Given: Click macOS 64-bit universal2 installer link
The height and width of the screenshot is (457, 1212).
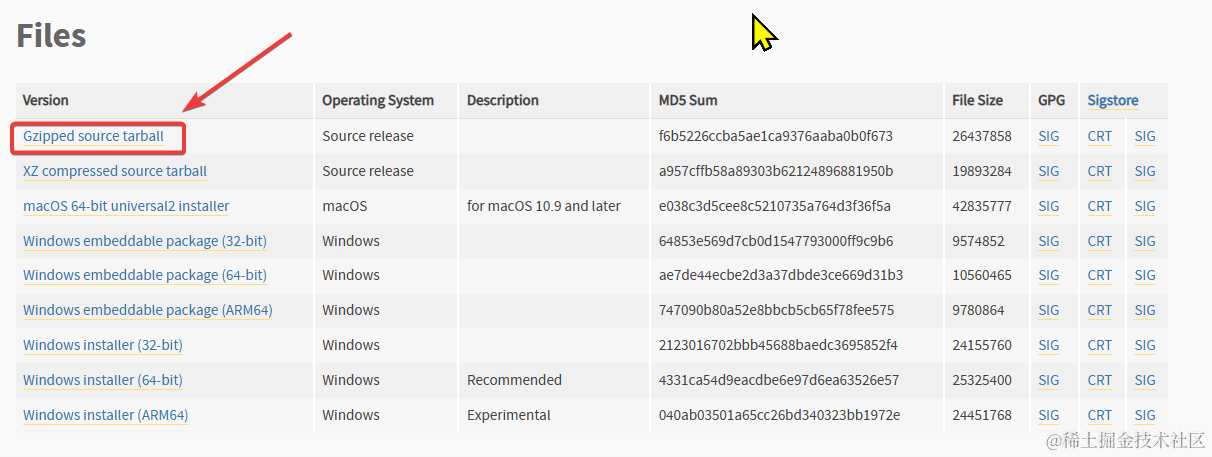Looking at the screenshot, I should [126, 206].
